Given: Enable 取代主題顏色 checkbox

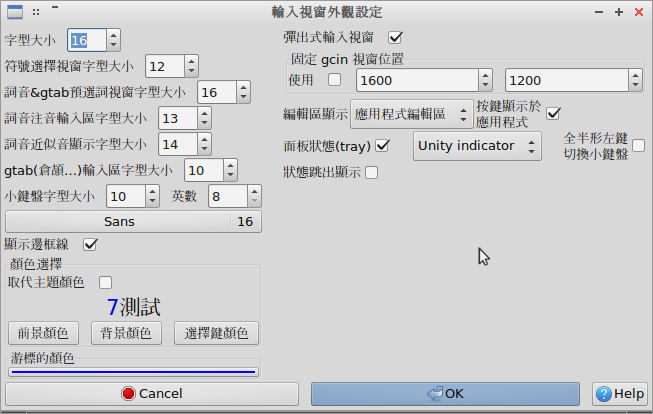Looking at the screenshot, I should tap(105, 282).
